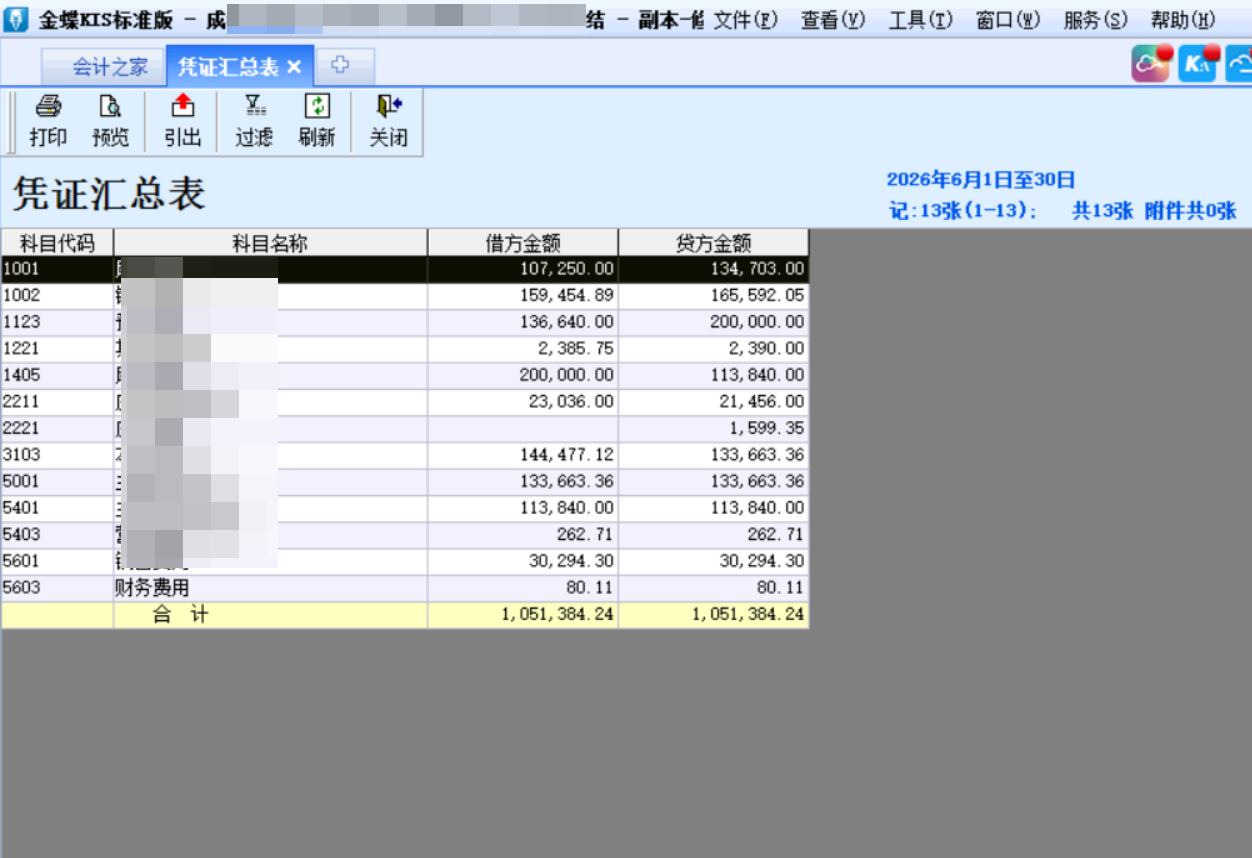Open the Filter (过滤) tool
The image size is (1252, 858).
pyautogui.click(x=254, y=121)
